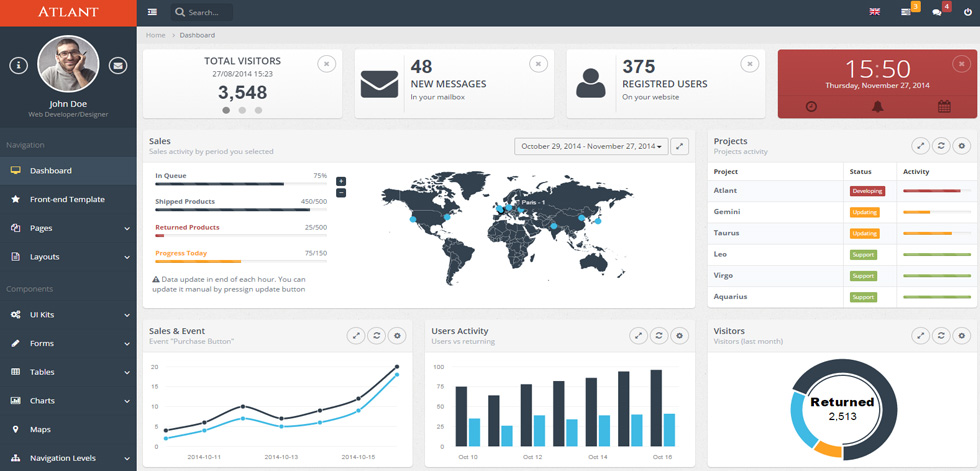Open the Sales date range dropdown
Viewport: 980px width, 471px height.
(591, 146)
